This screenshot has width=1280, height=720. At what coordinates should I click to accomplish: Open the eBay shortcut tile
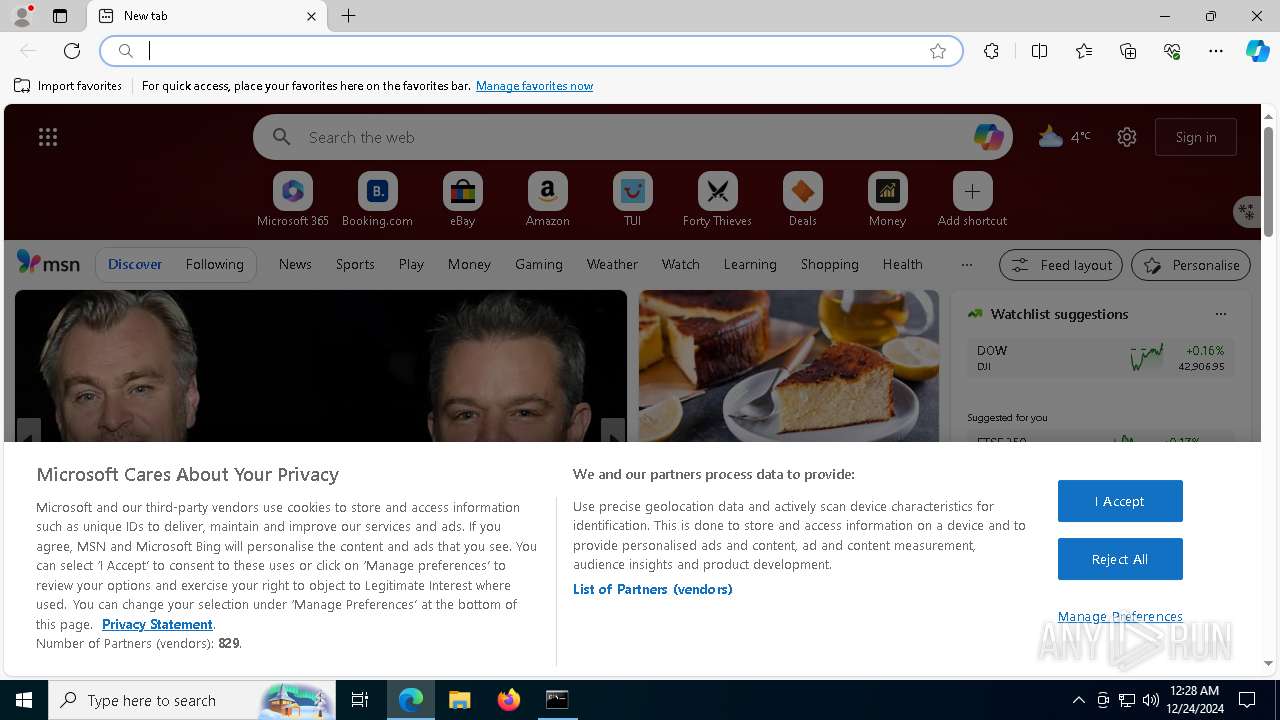(462, 200)
